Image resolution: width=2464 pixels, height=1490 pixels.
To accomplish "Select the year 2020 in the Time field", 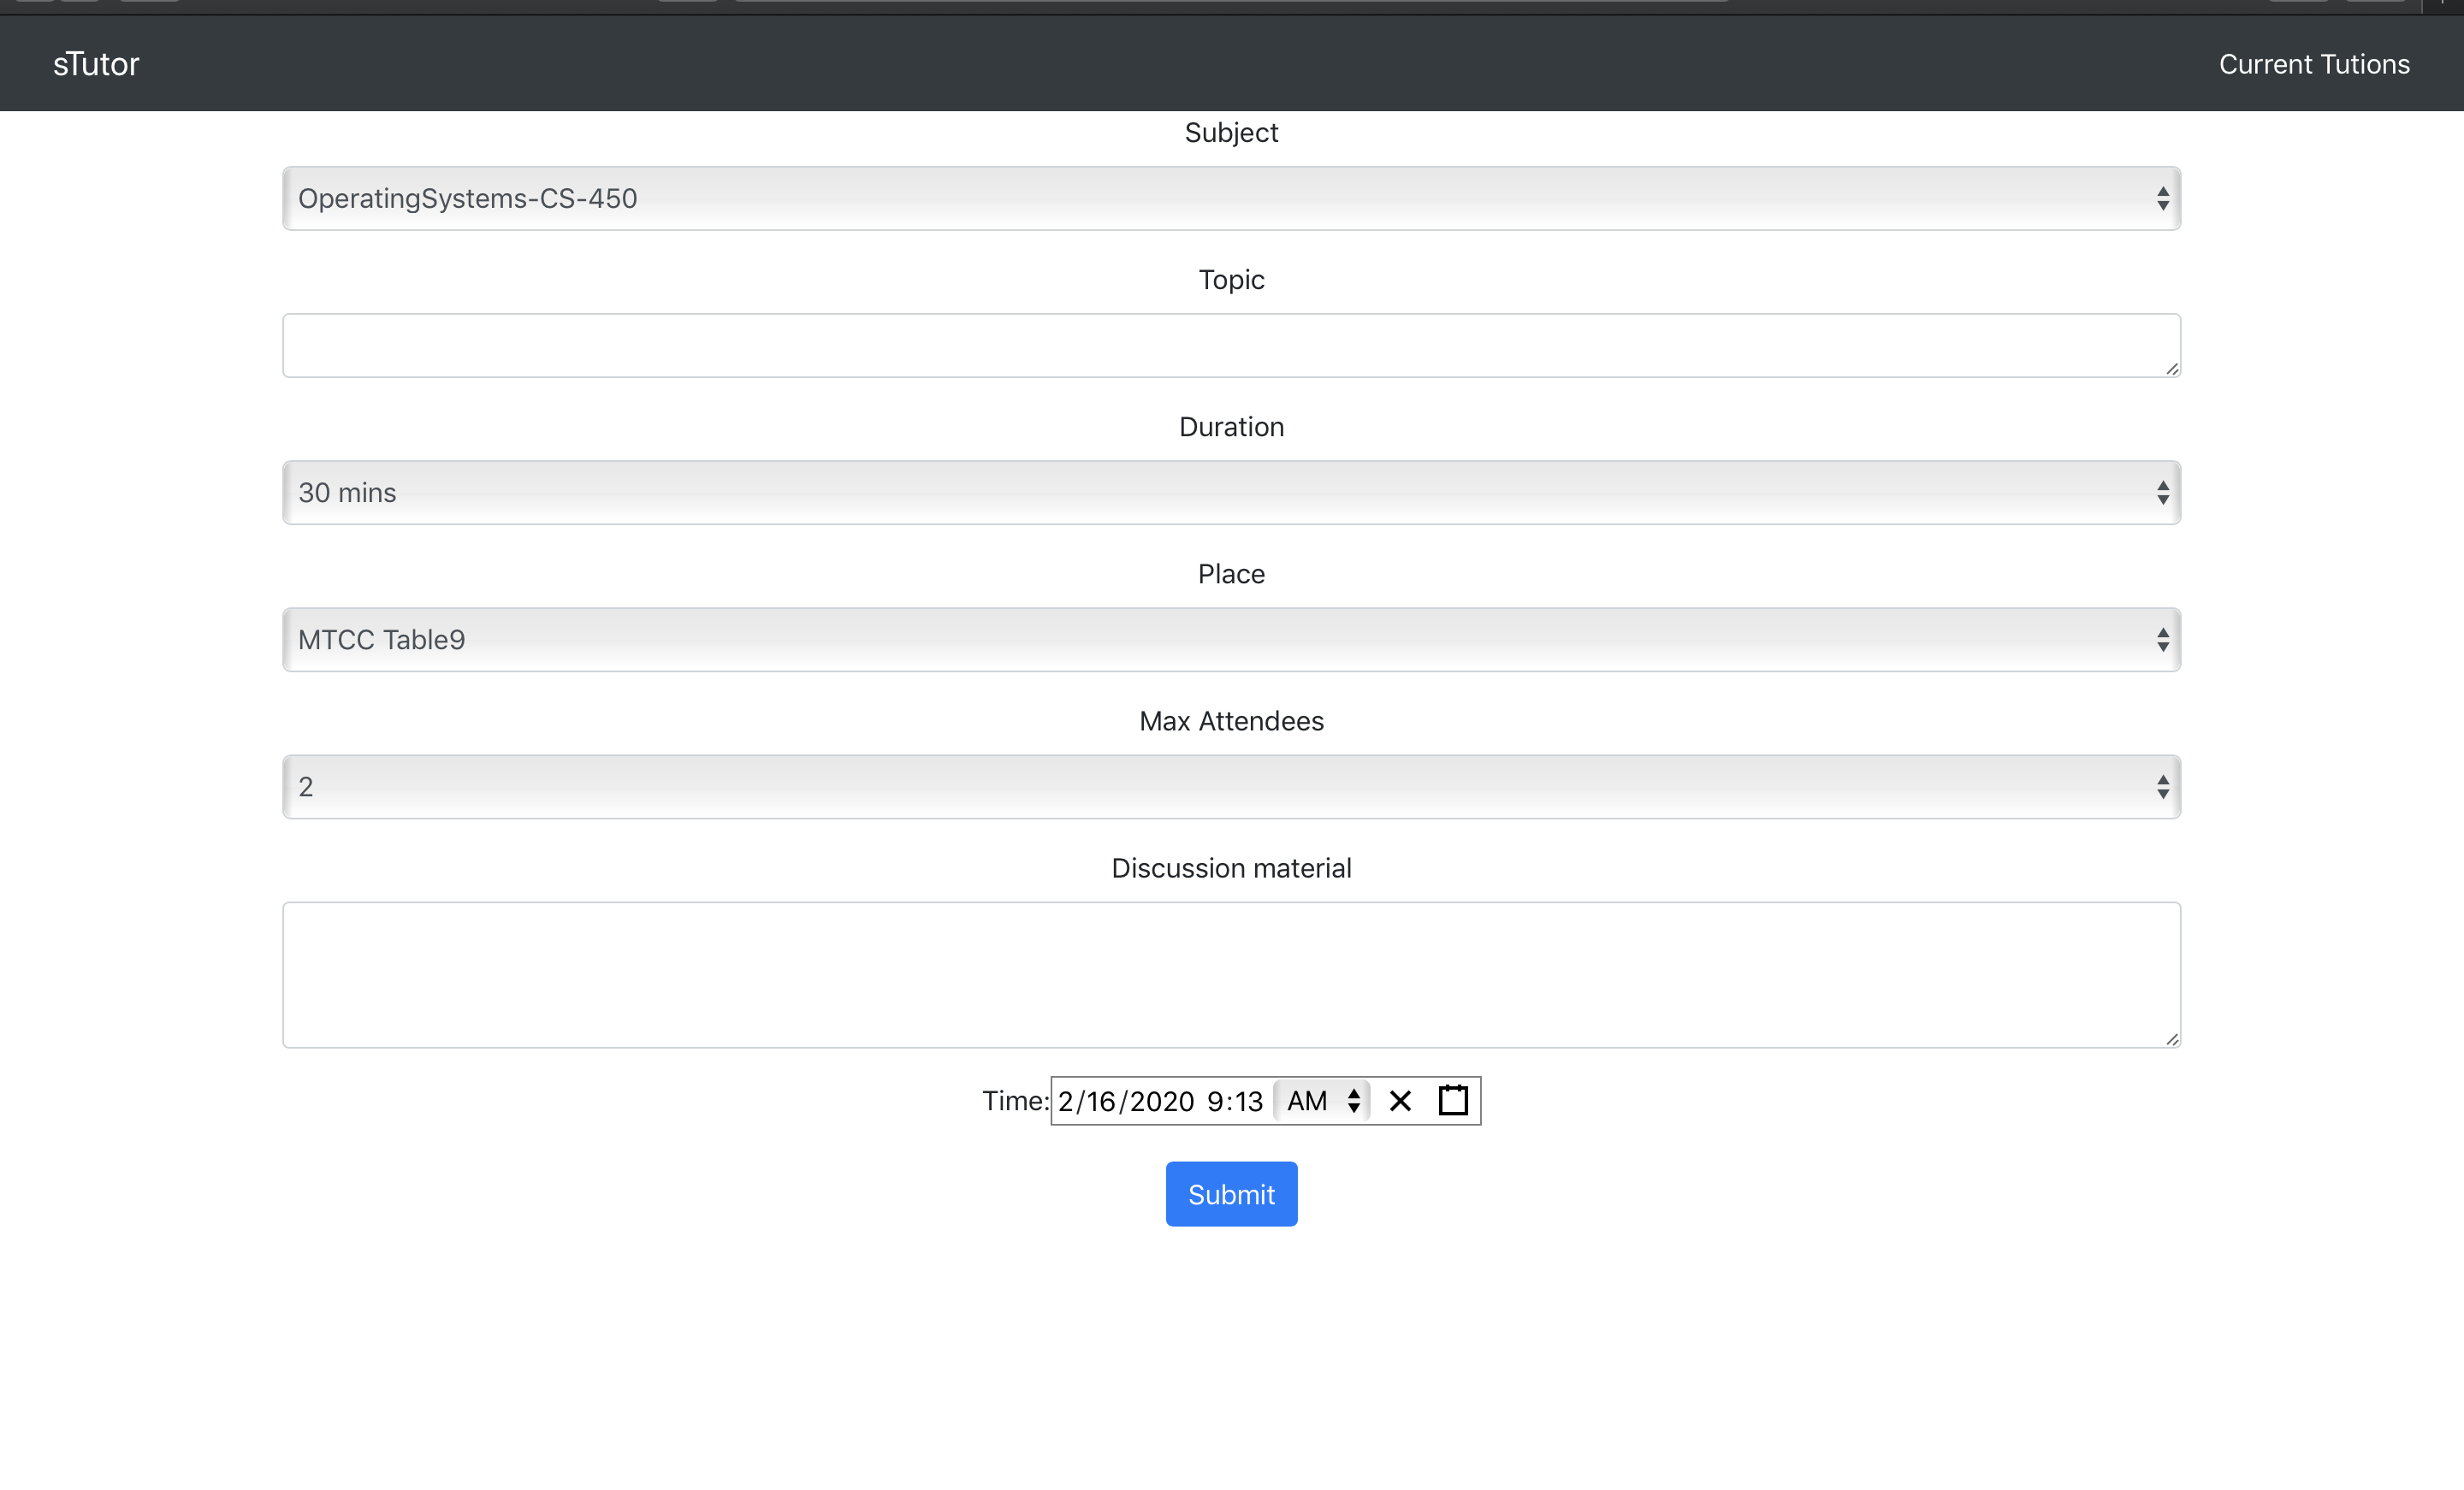I will click(x=1162, y=1101).
